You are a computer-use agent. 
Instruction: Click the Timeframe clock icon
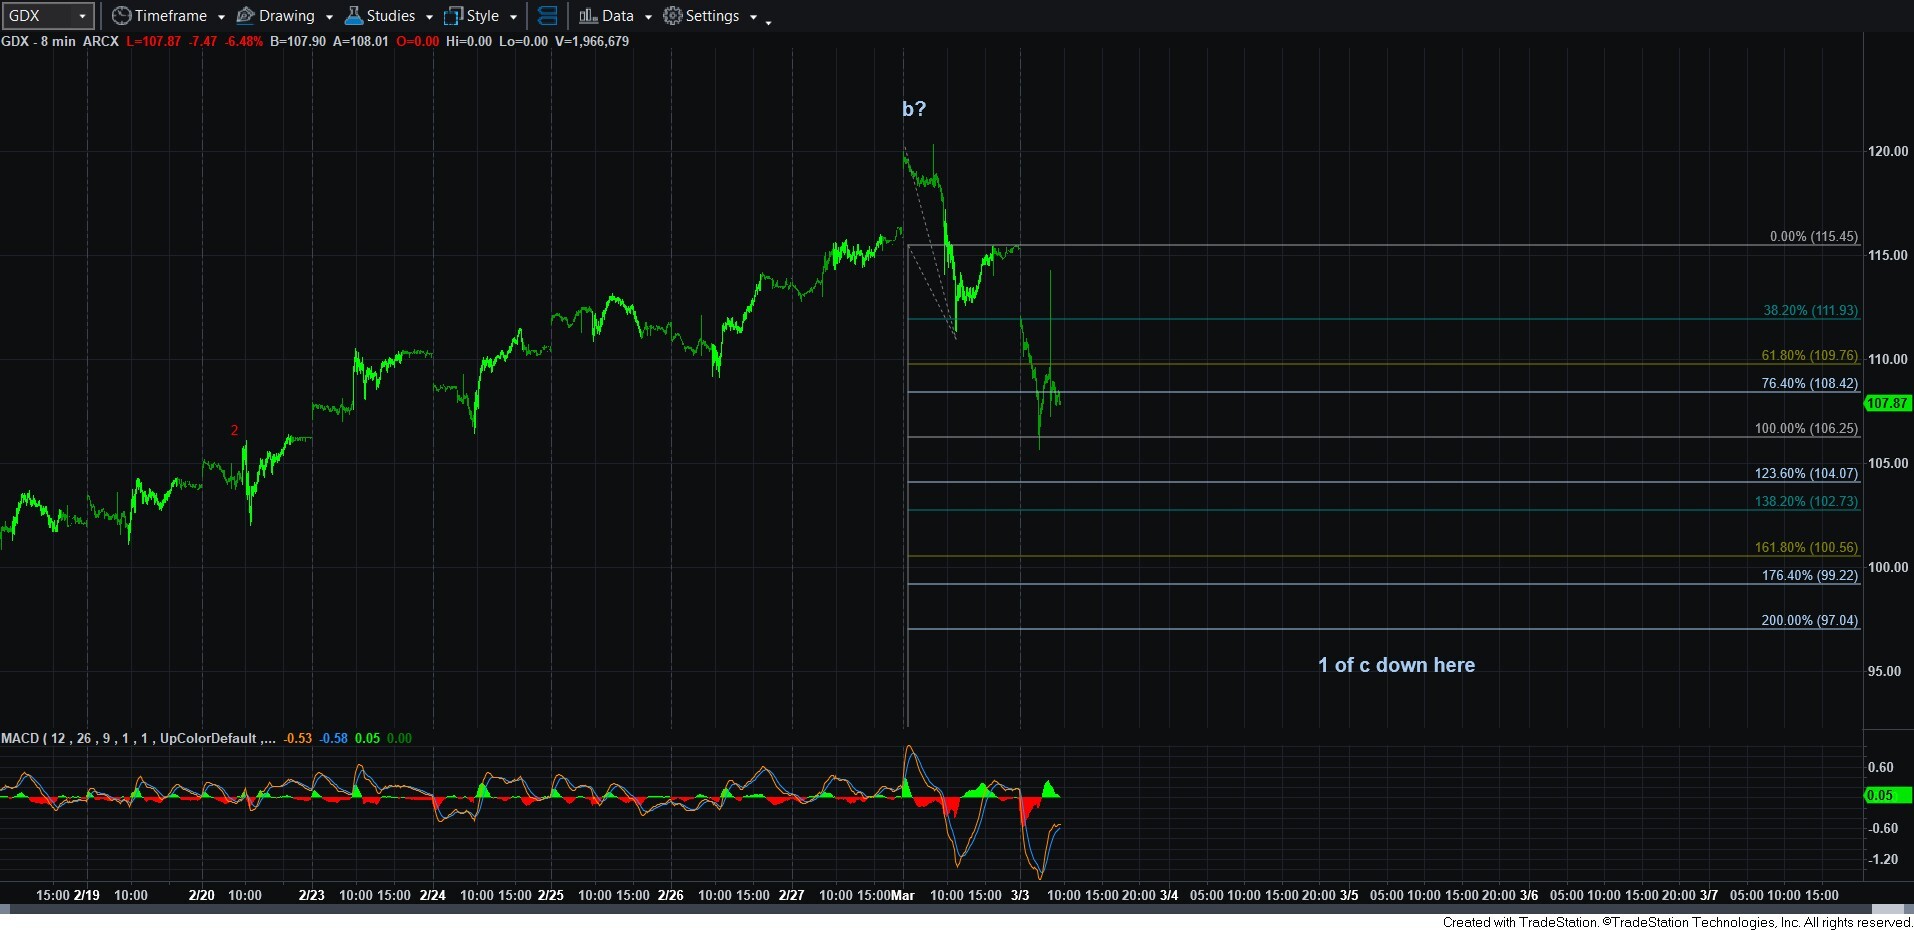coord(121,16)
